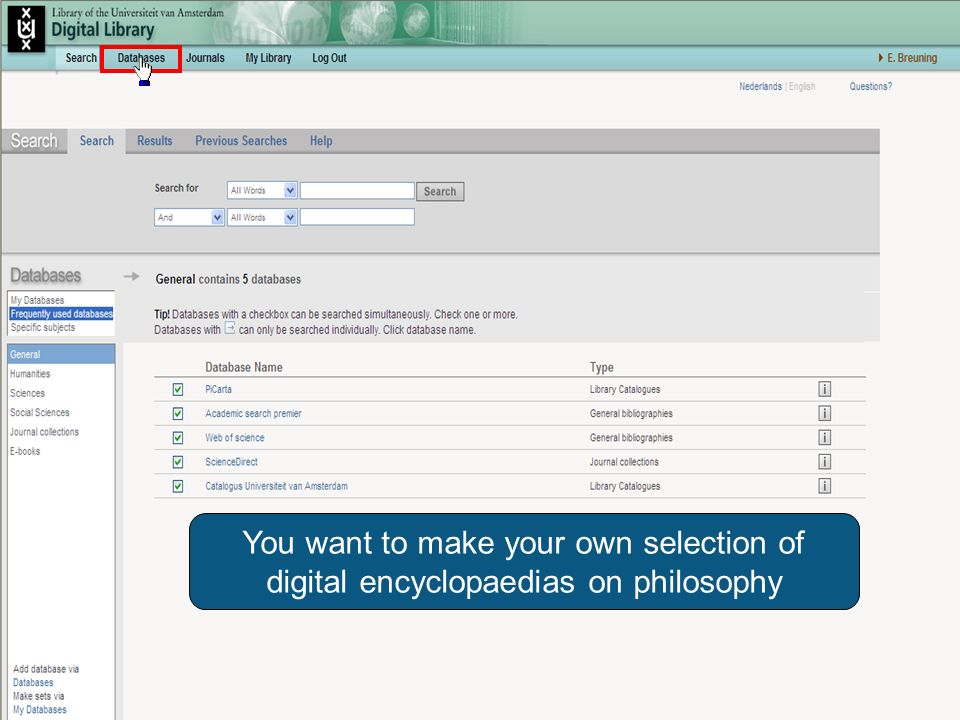960x720 pixels.
Task: Click the University of Amsterdam logo
Action: coord(26,28)
